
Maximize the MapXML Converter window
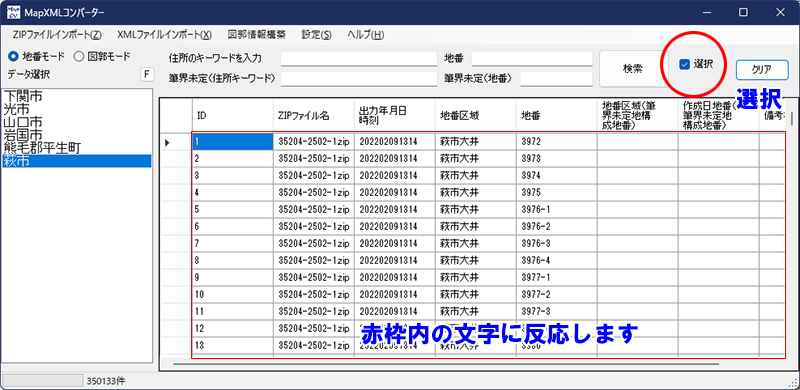tap(743, 12)
